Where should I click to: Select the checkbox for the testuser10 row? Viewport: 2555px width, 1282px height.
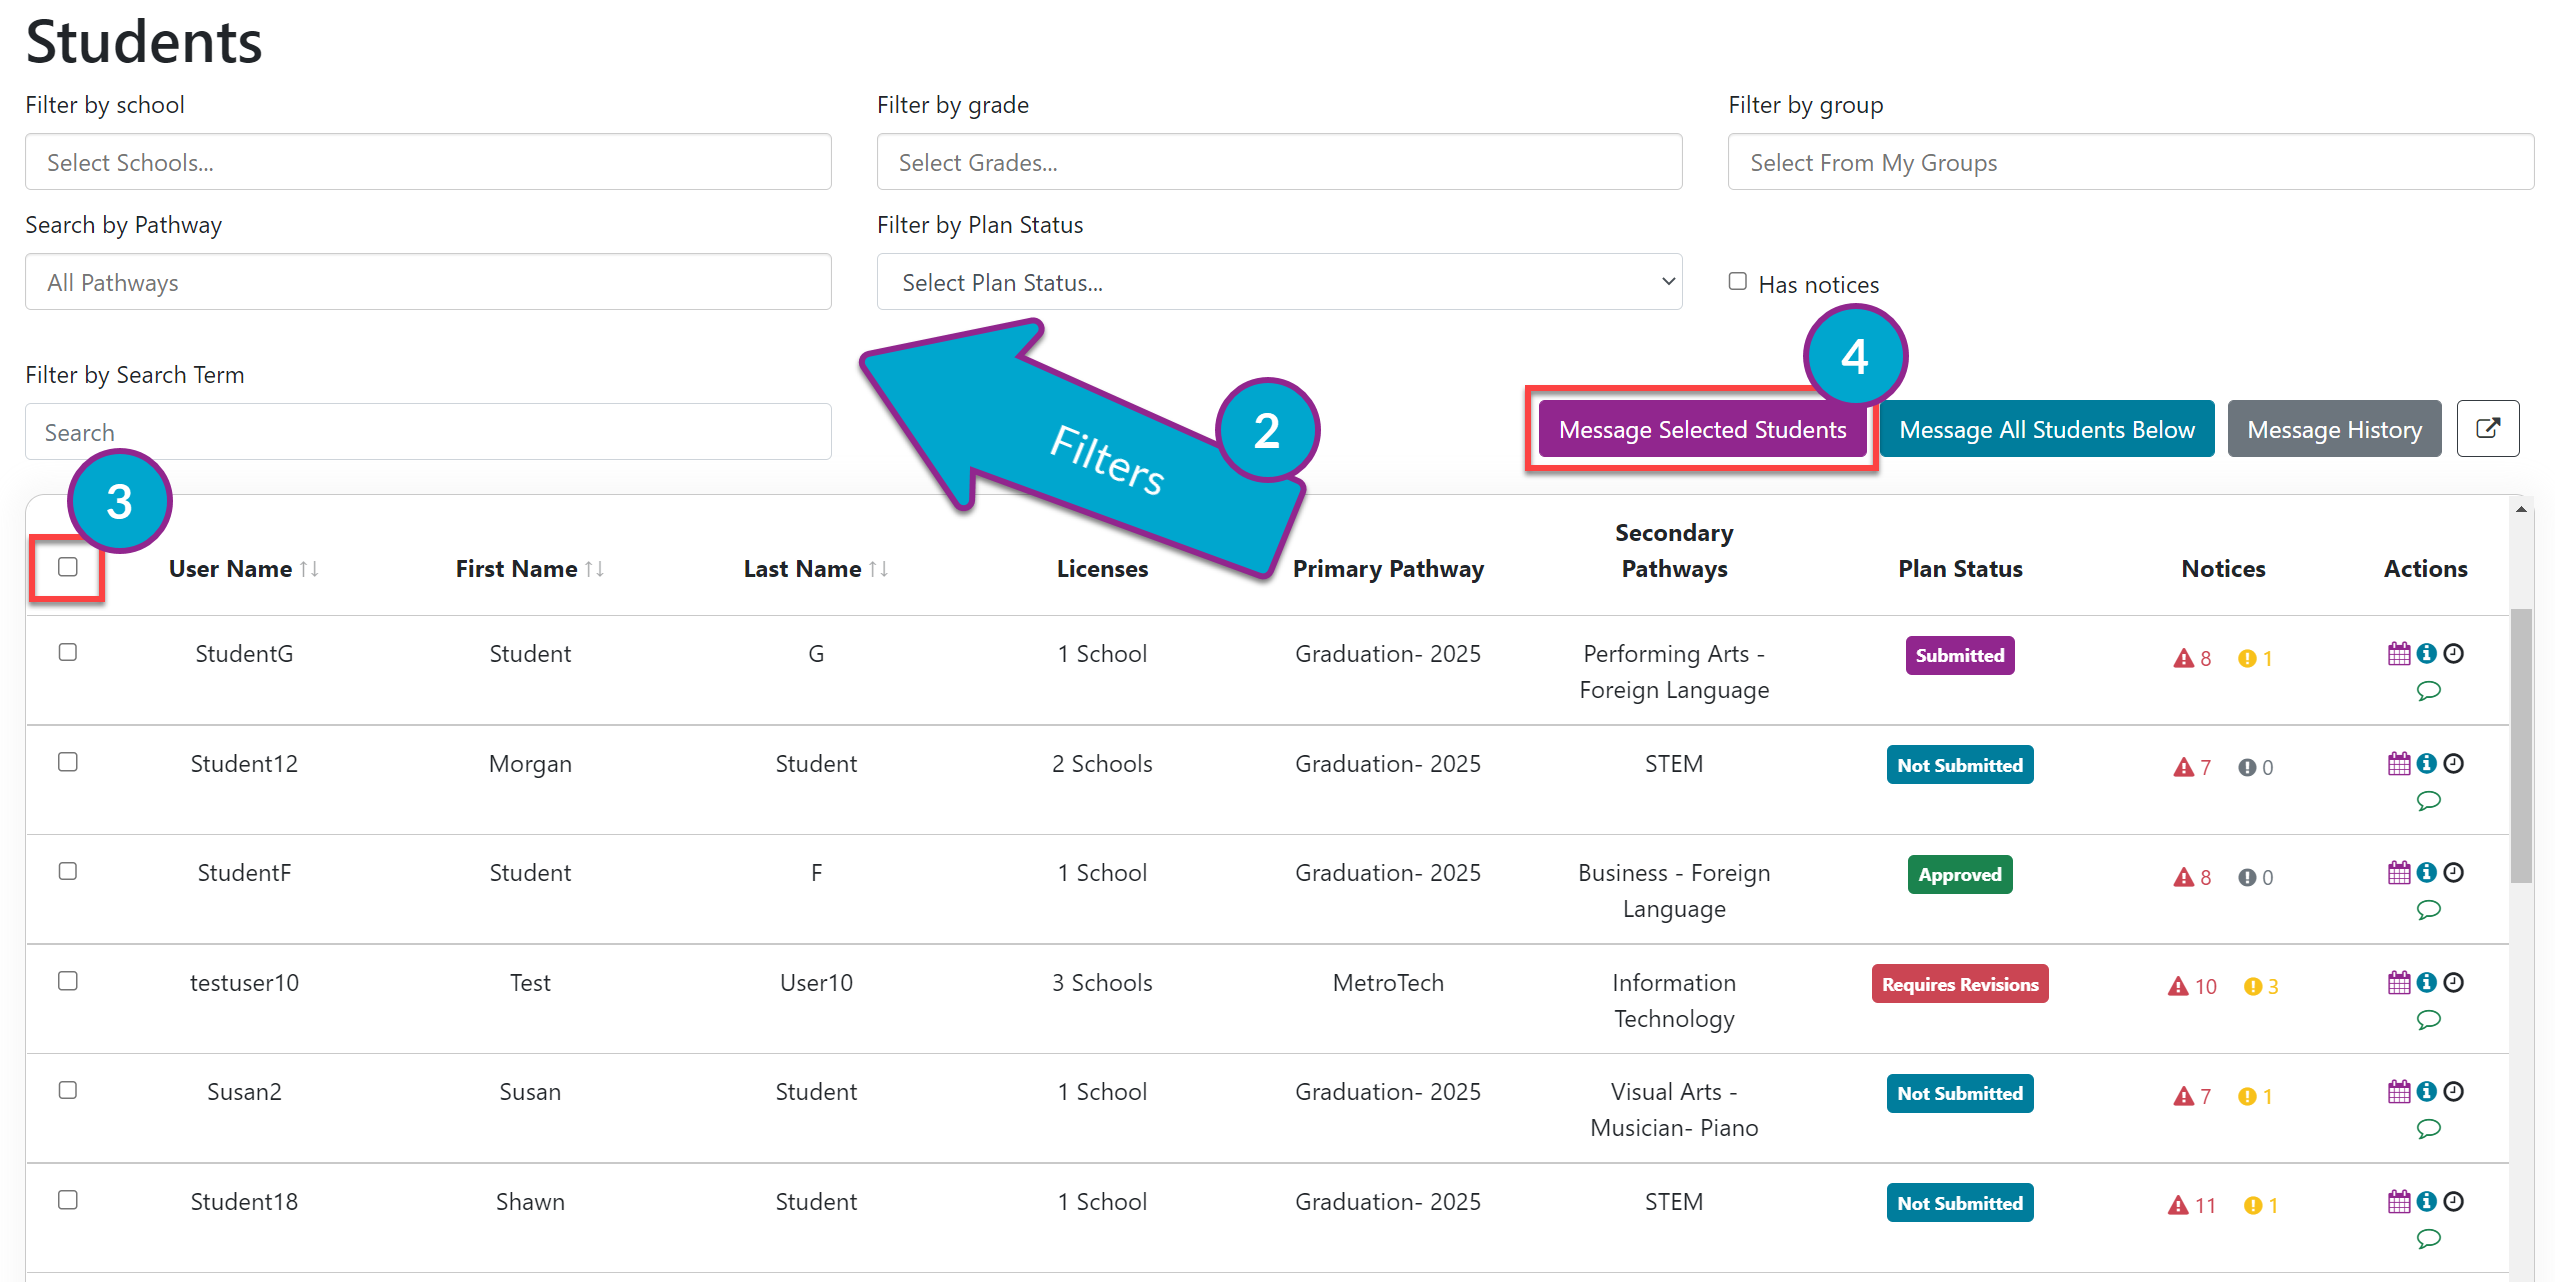coord(68,981)
